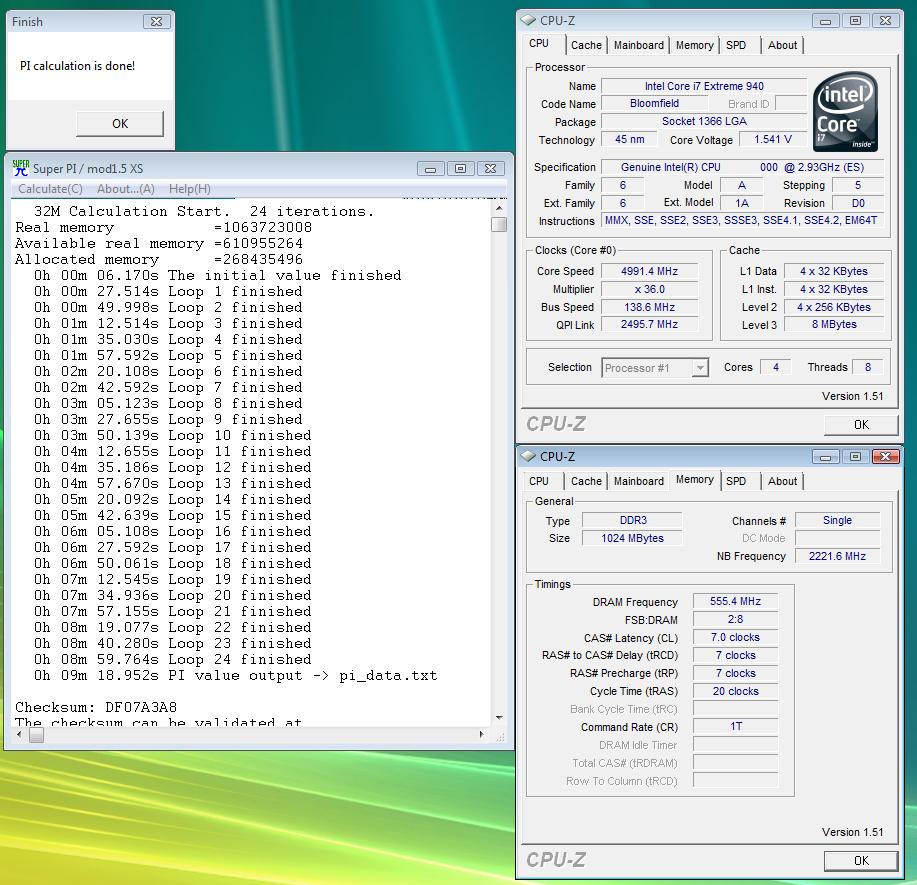The image size is (917, 885).
Task: Switch to SPD tab in top CPU-Z
Action: coord(736,45)
